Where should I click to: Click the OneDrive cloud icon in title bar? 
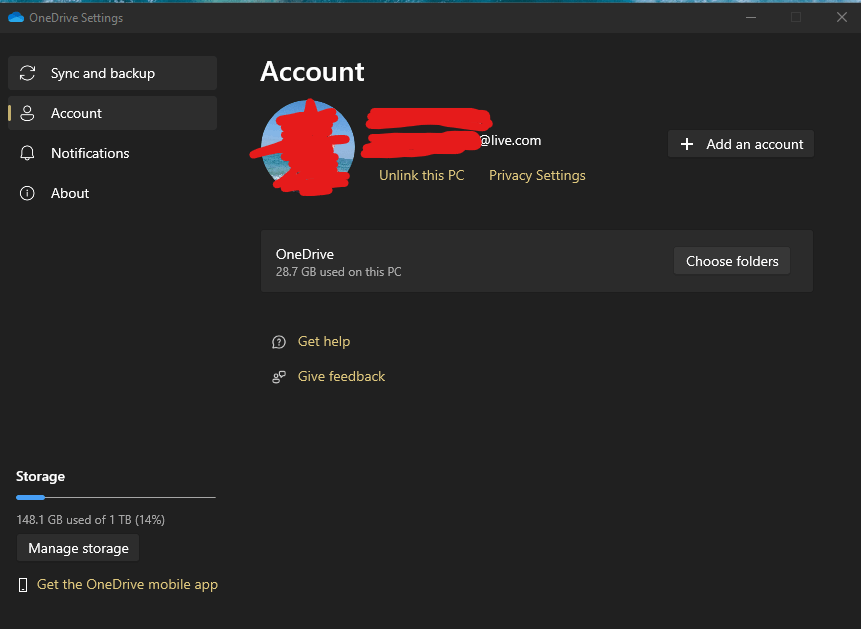(16, 18)
